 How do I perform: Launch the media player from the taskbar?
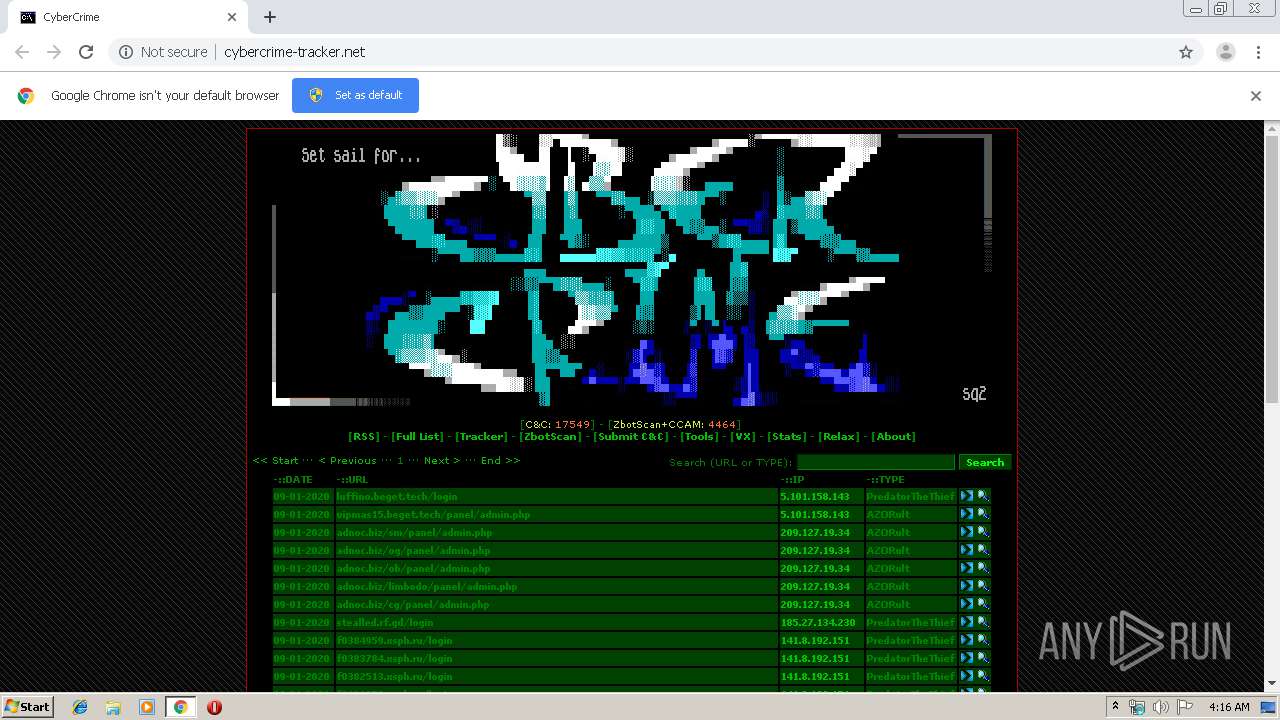coord(147,707)
